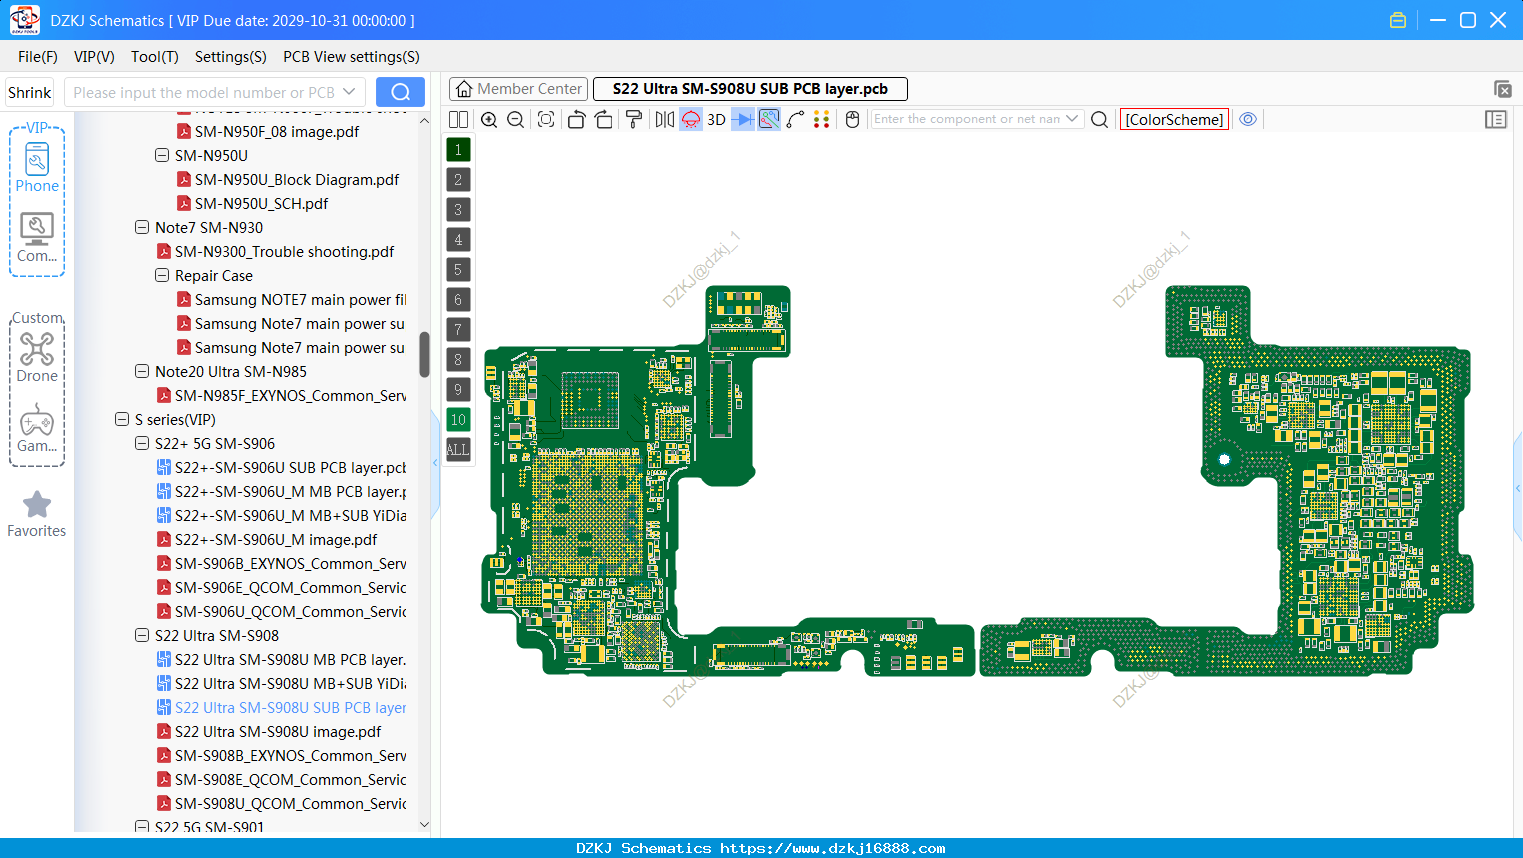Open the tab list window icon
The height and width of the screenshot is (858, 1523).
click(x=1502, y=89)
